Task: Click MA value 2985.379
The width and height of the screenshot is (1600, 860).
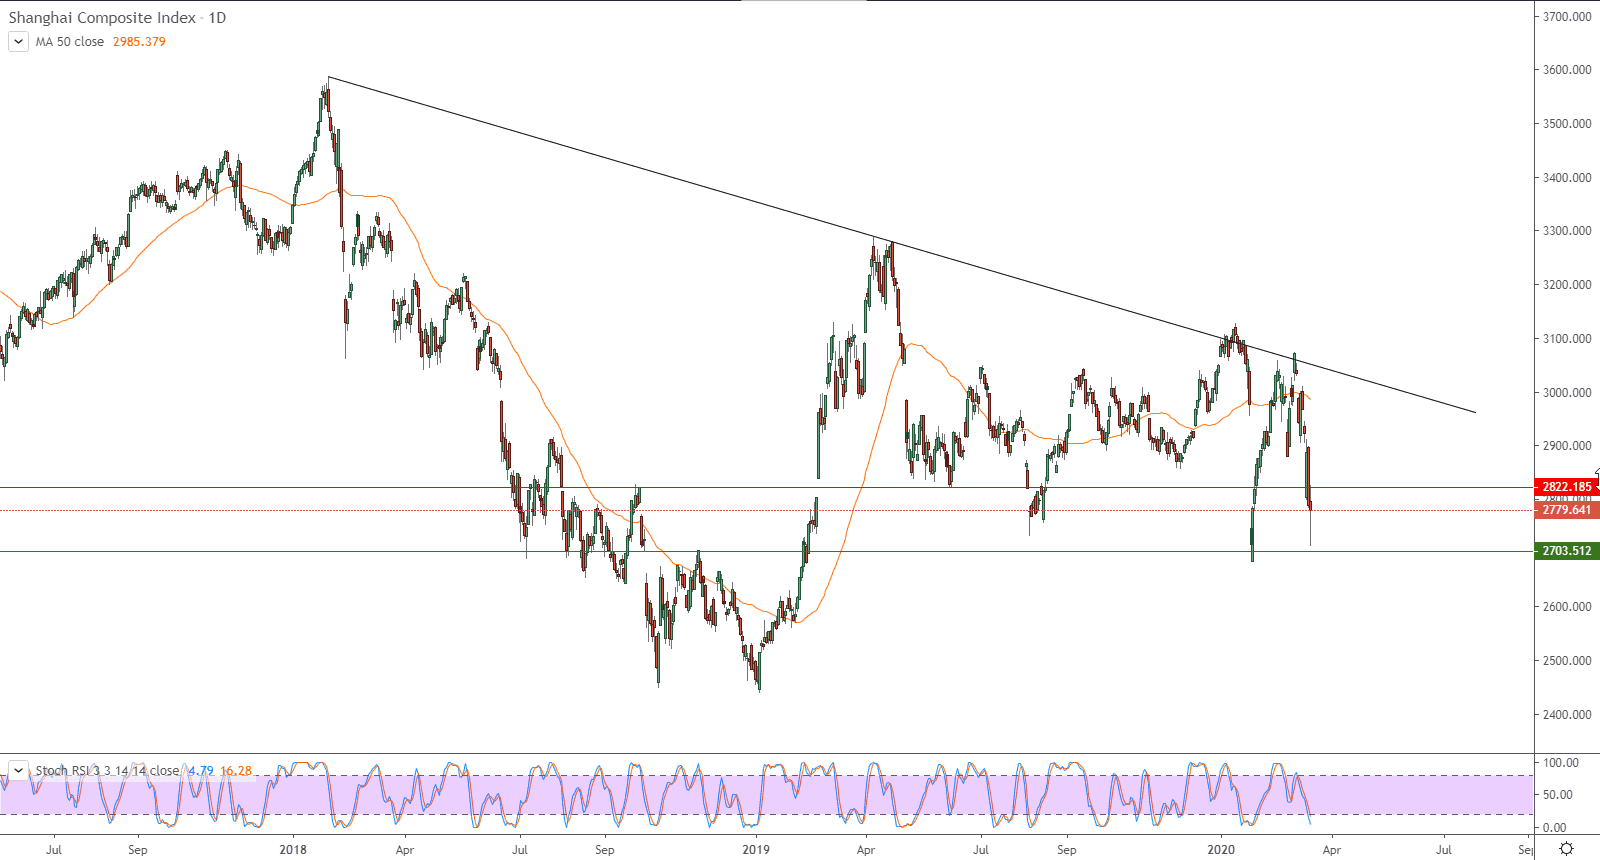Action: (139, 42)
